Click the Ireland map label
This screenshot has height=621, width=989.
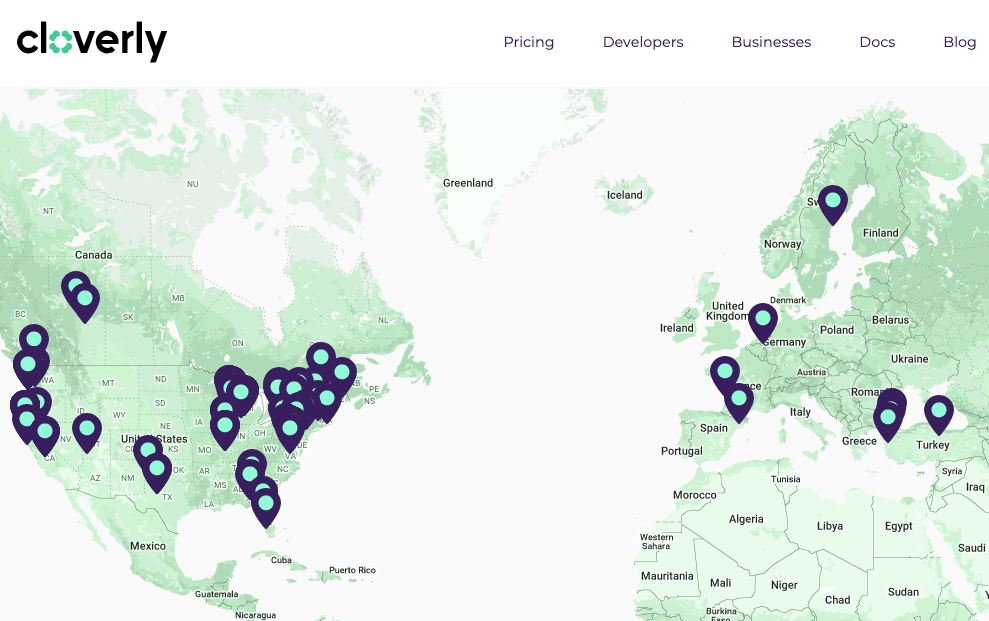pos(676,328)
